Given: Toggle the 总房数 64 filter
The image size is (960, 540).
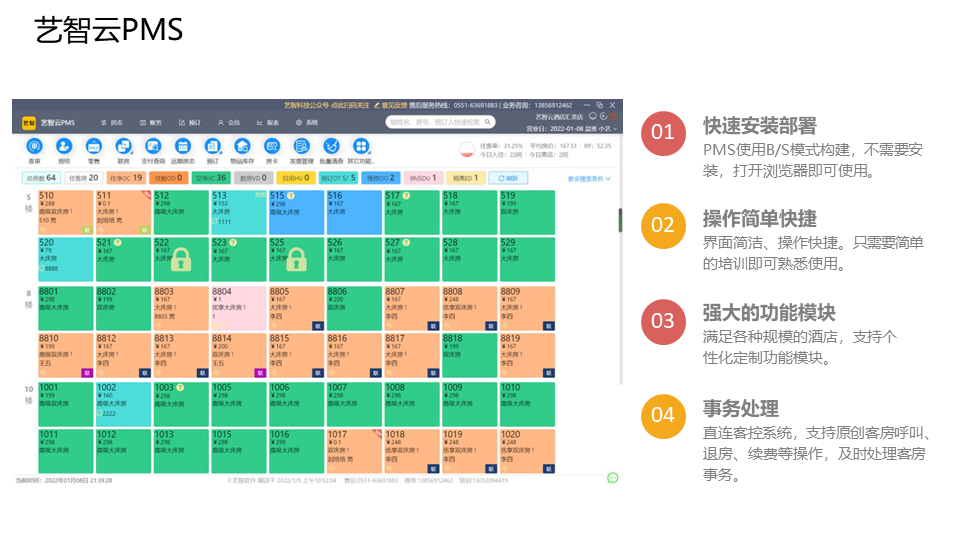Looking at the screenshot, I should point(41,178).
